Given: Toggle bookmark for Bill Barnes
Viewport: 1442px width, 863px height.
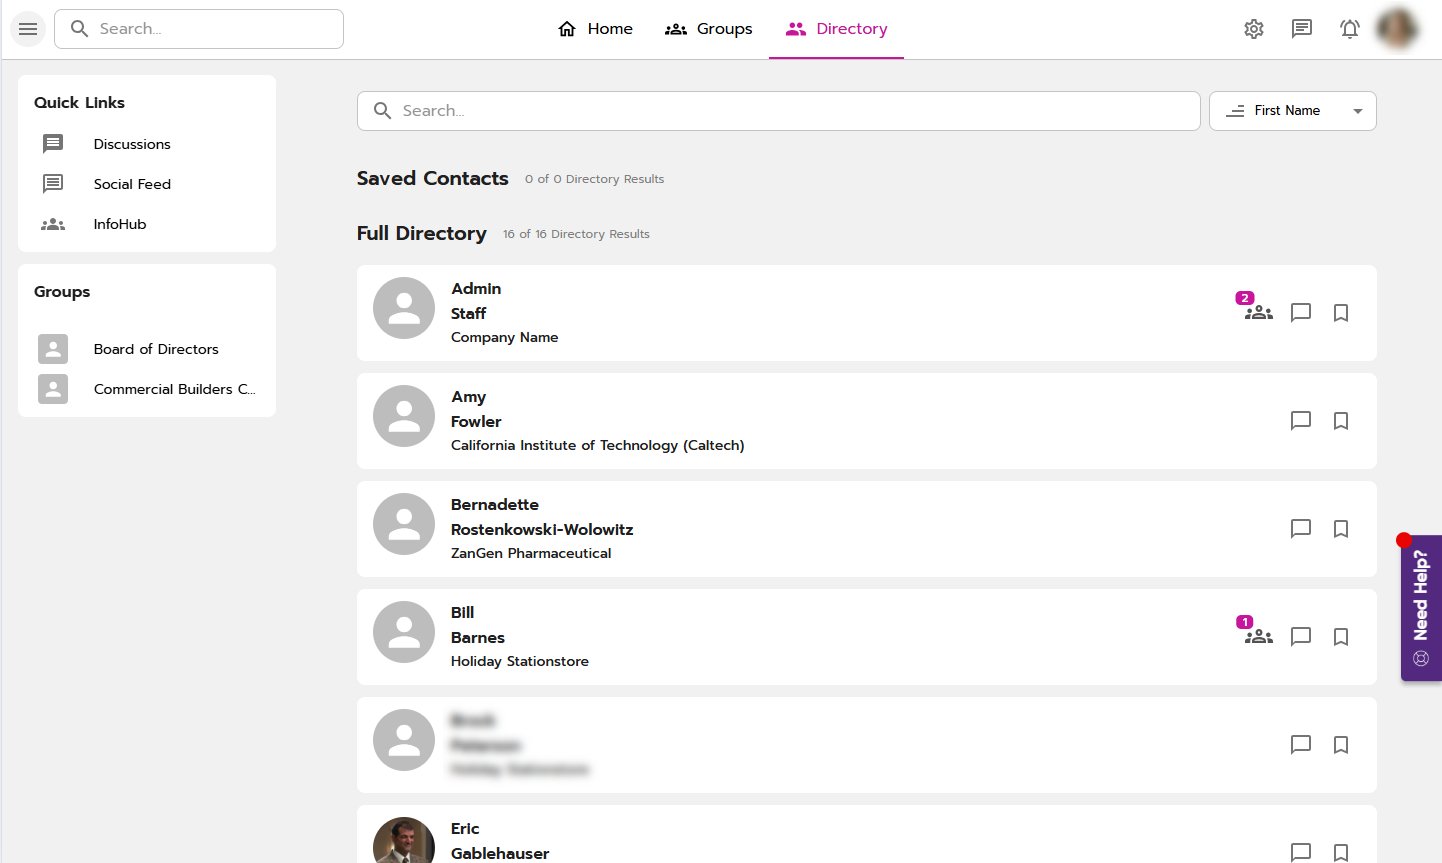Looking at the screenshot, I should tap(1341, 637).
